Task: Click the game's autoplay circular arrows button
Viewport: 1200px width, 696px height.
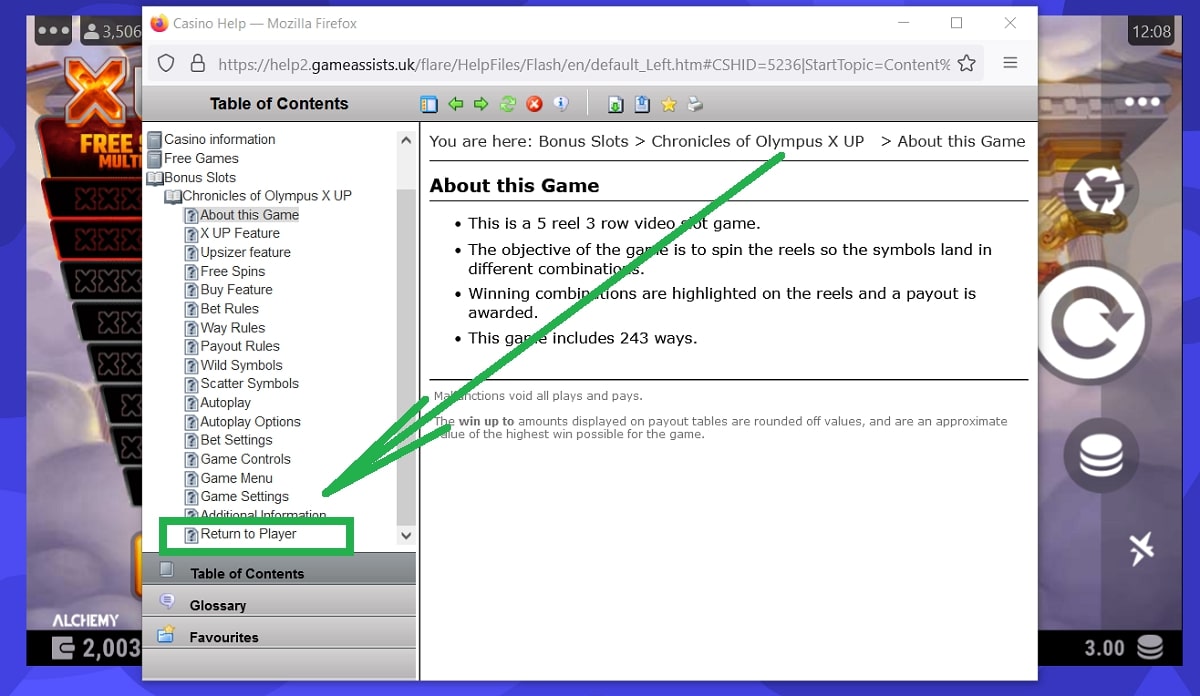Action: tap(1101, 190)
